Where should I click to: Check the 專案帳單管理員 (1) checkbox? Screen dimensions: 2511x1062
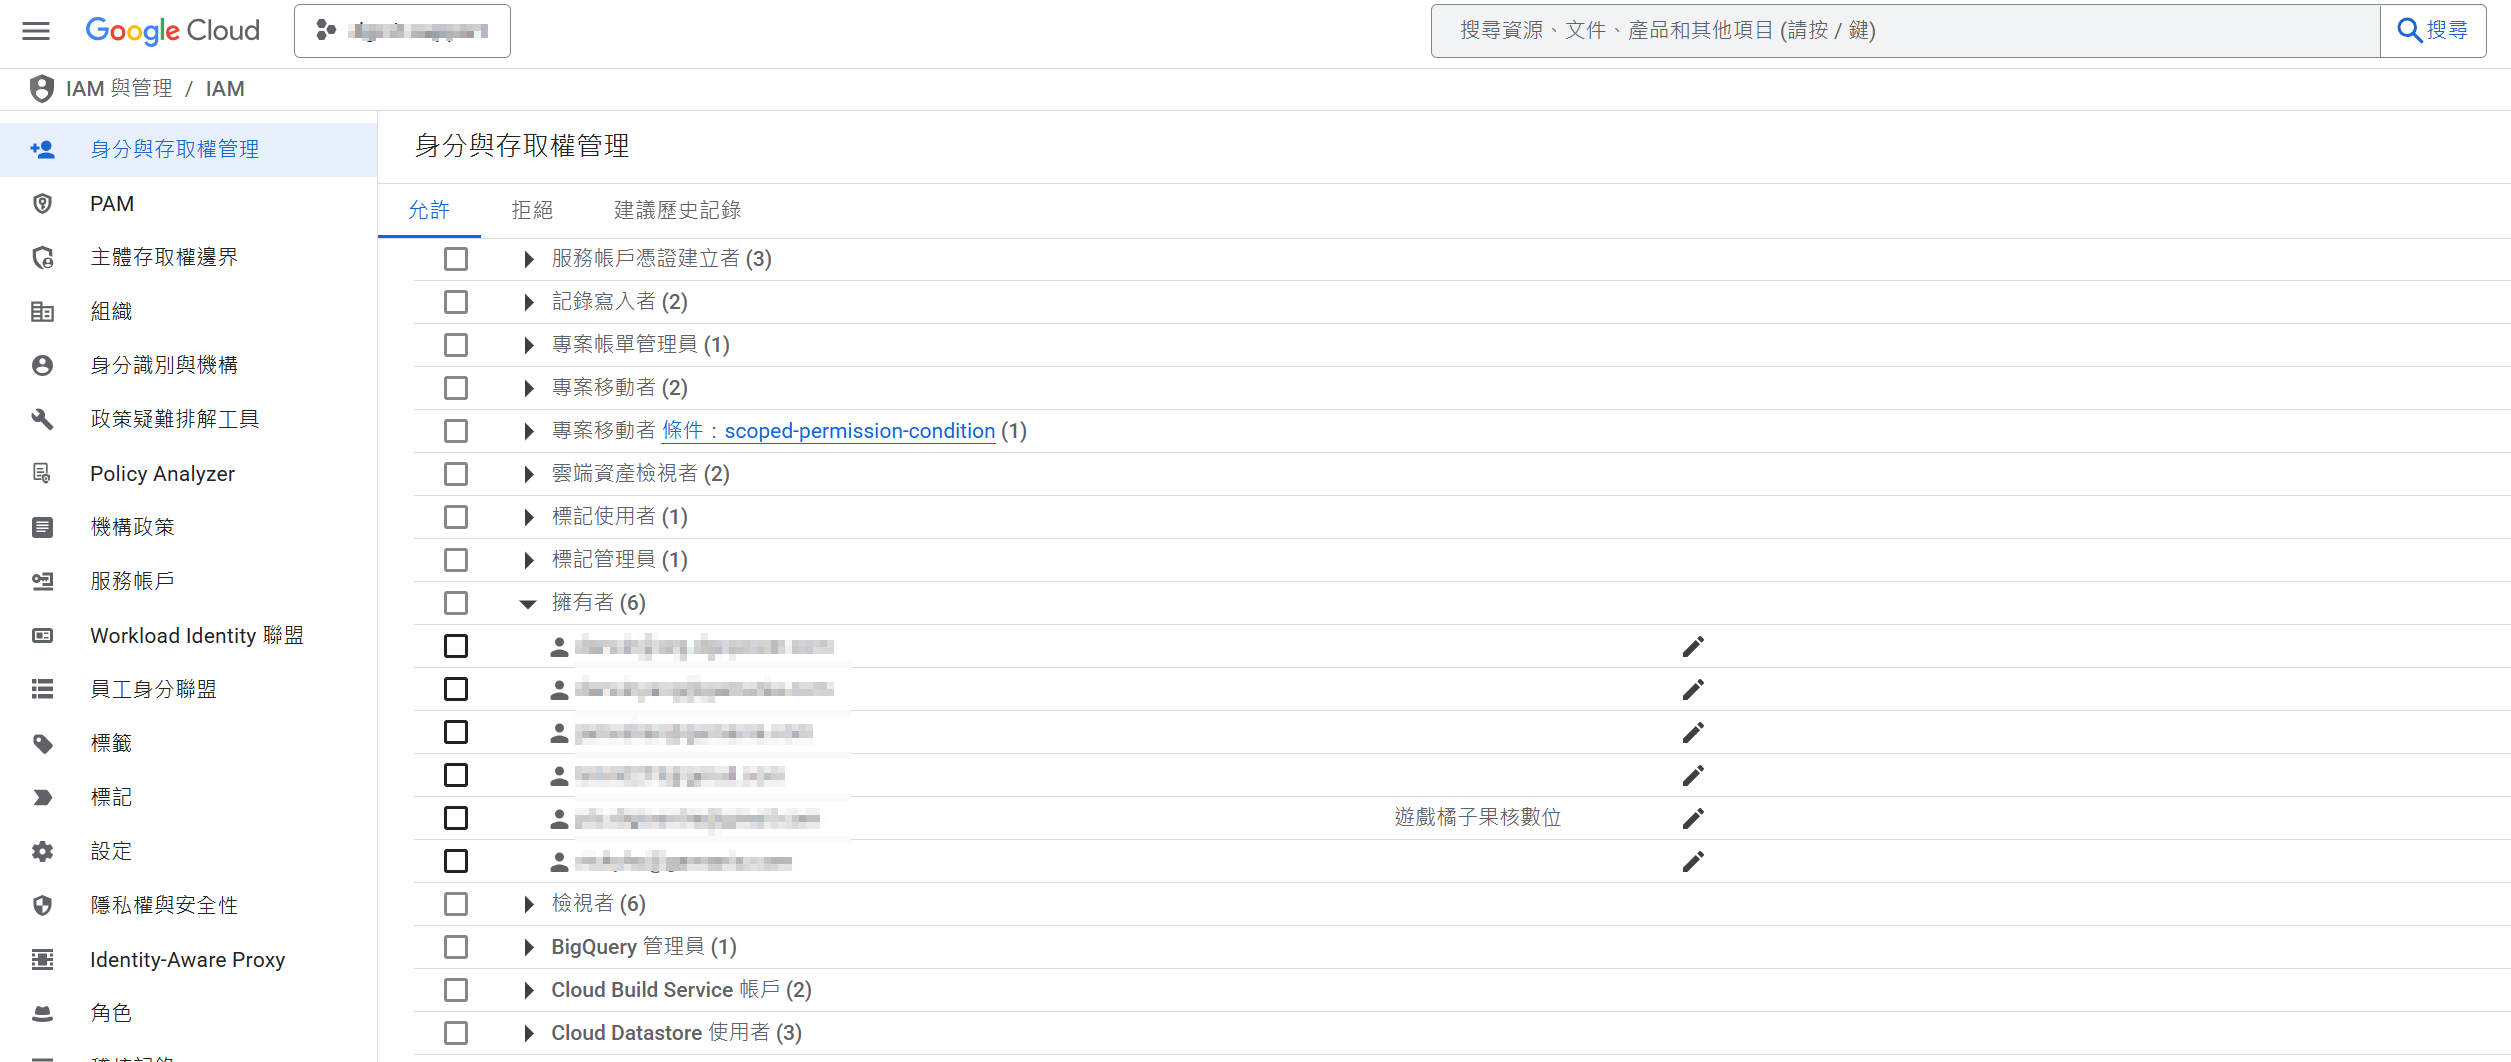click(456, 345)
